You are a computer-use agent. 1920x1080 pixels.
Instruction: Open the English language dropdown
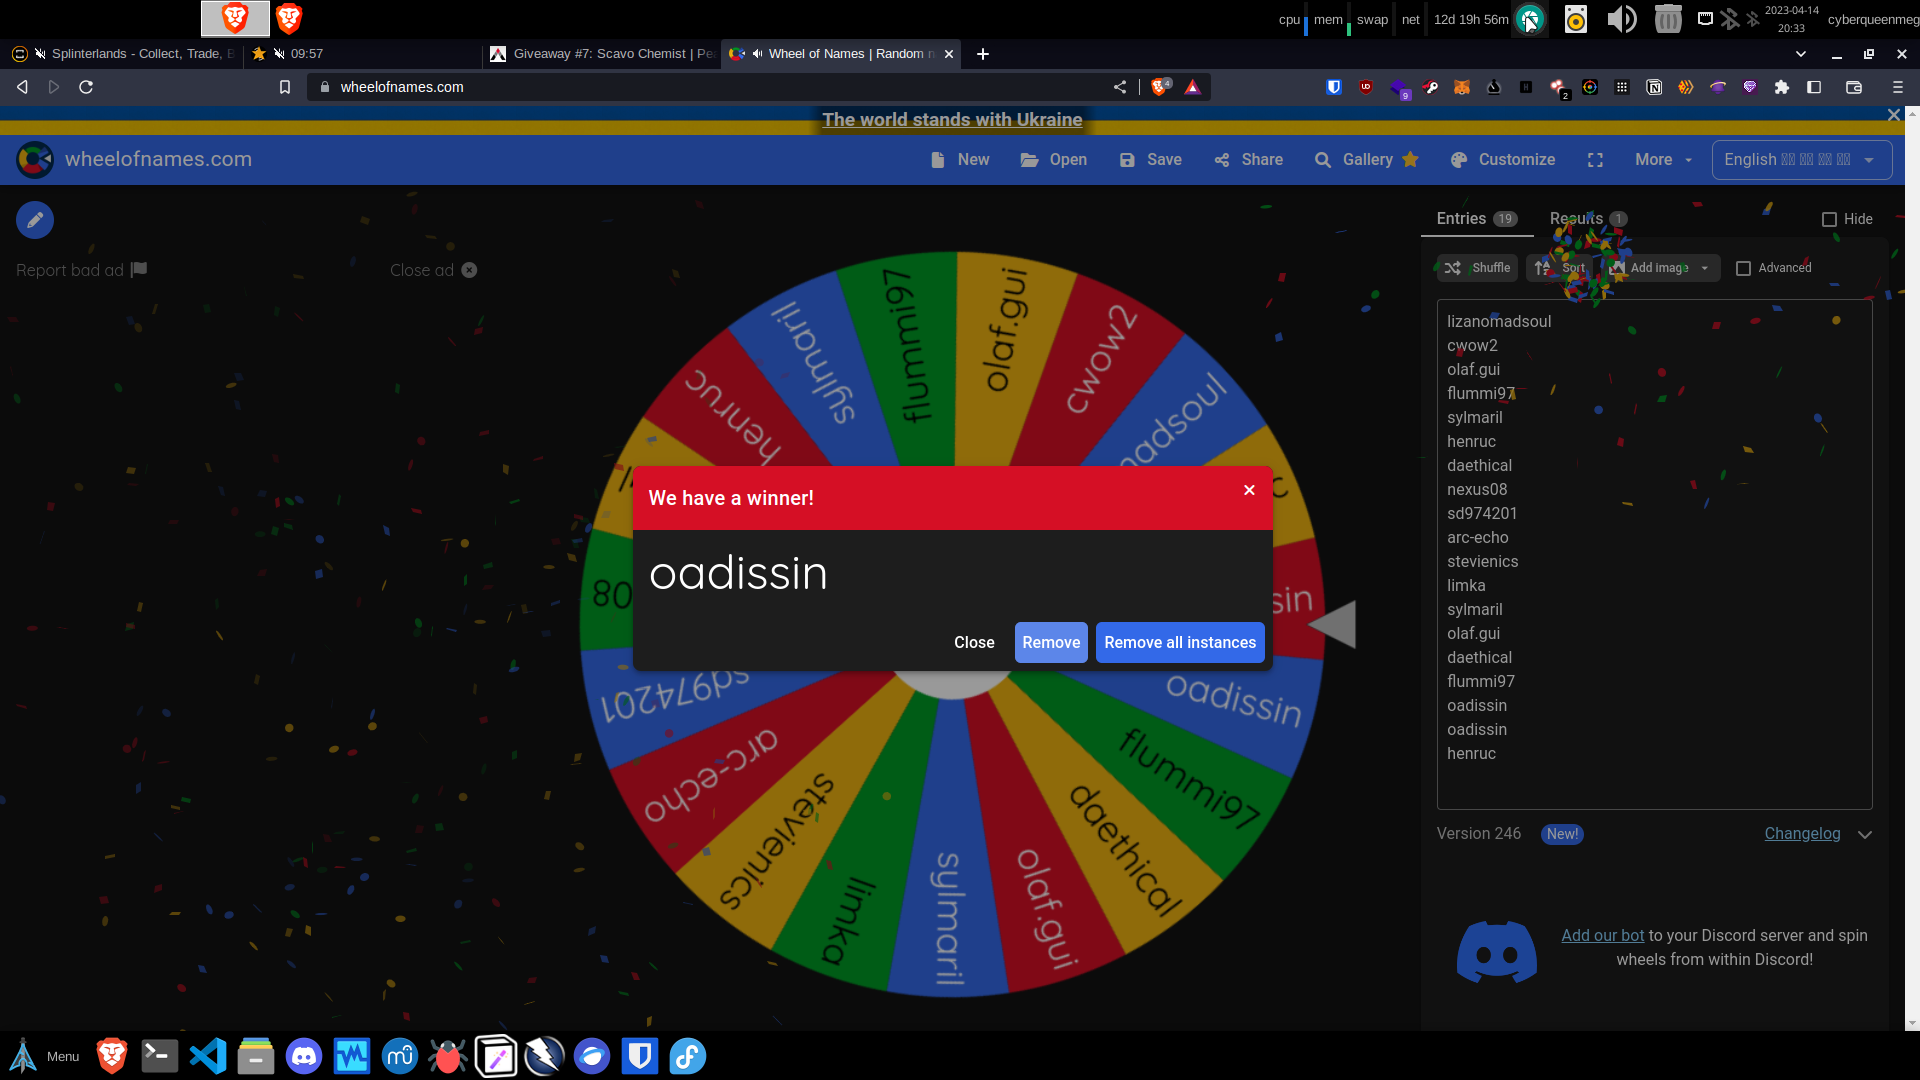[1801, 160]
